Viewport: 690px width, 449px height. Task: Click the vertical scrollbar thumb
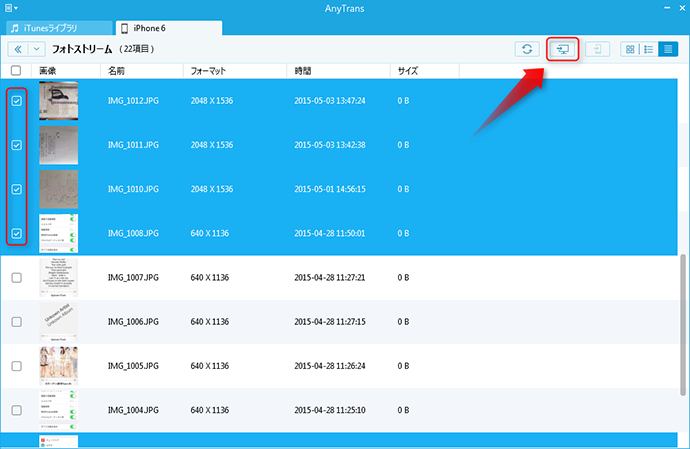[683, 325]
